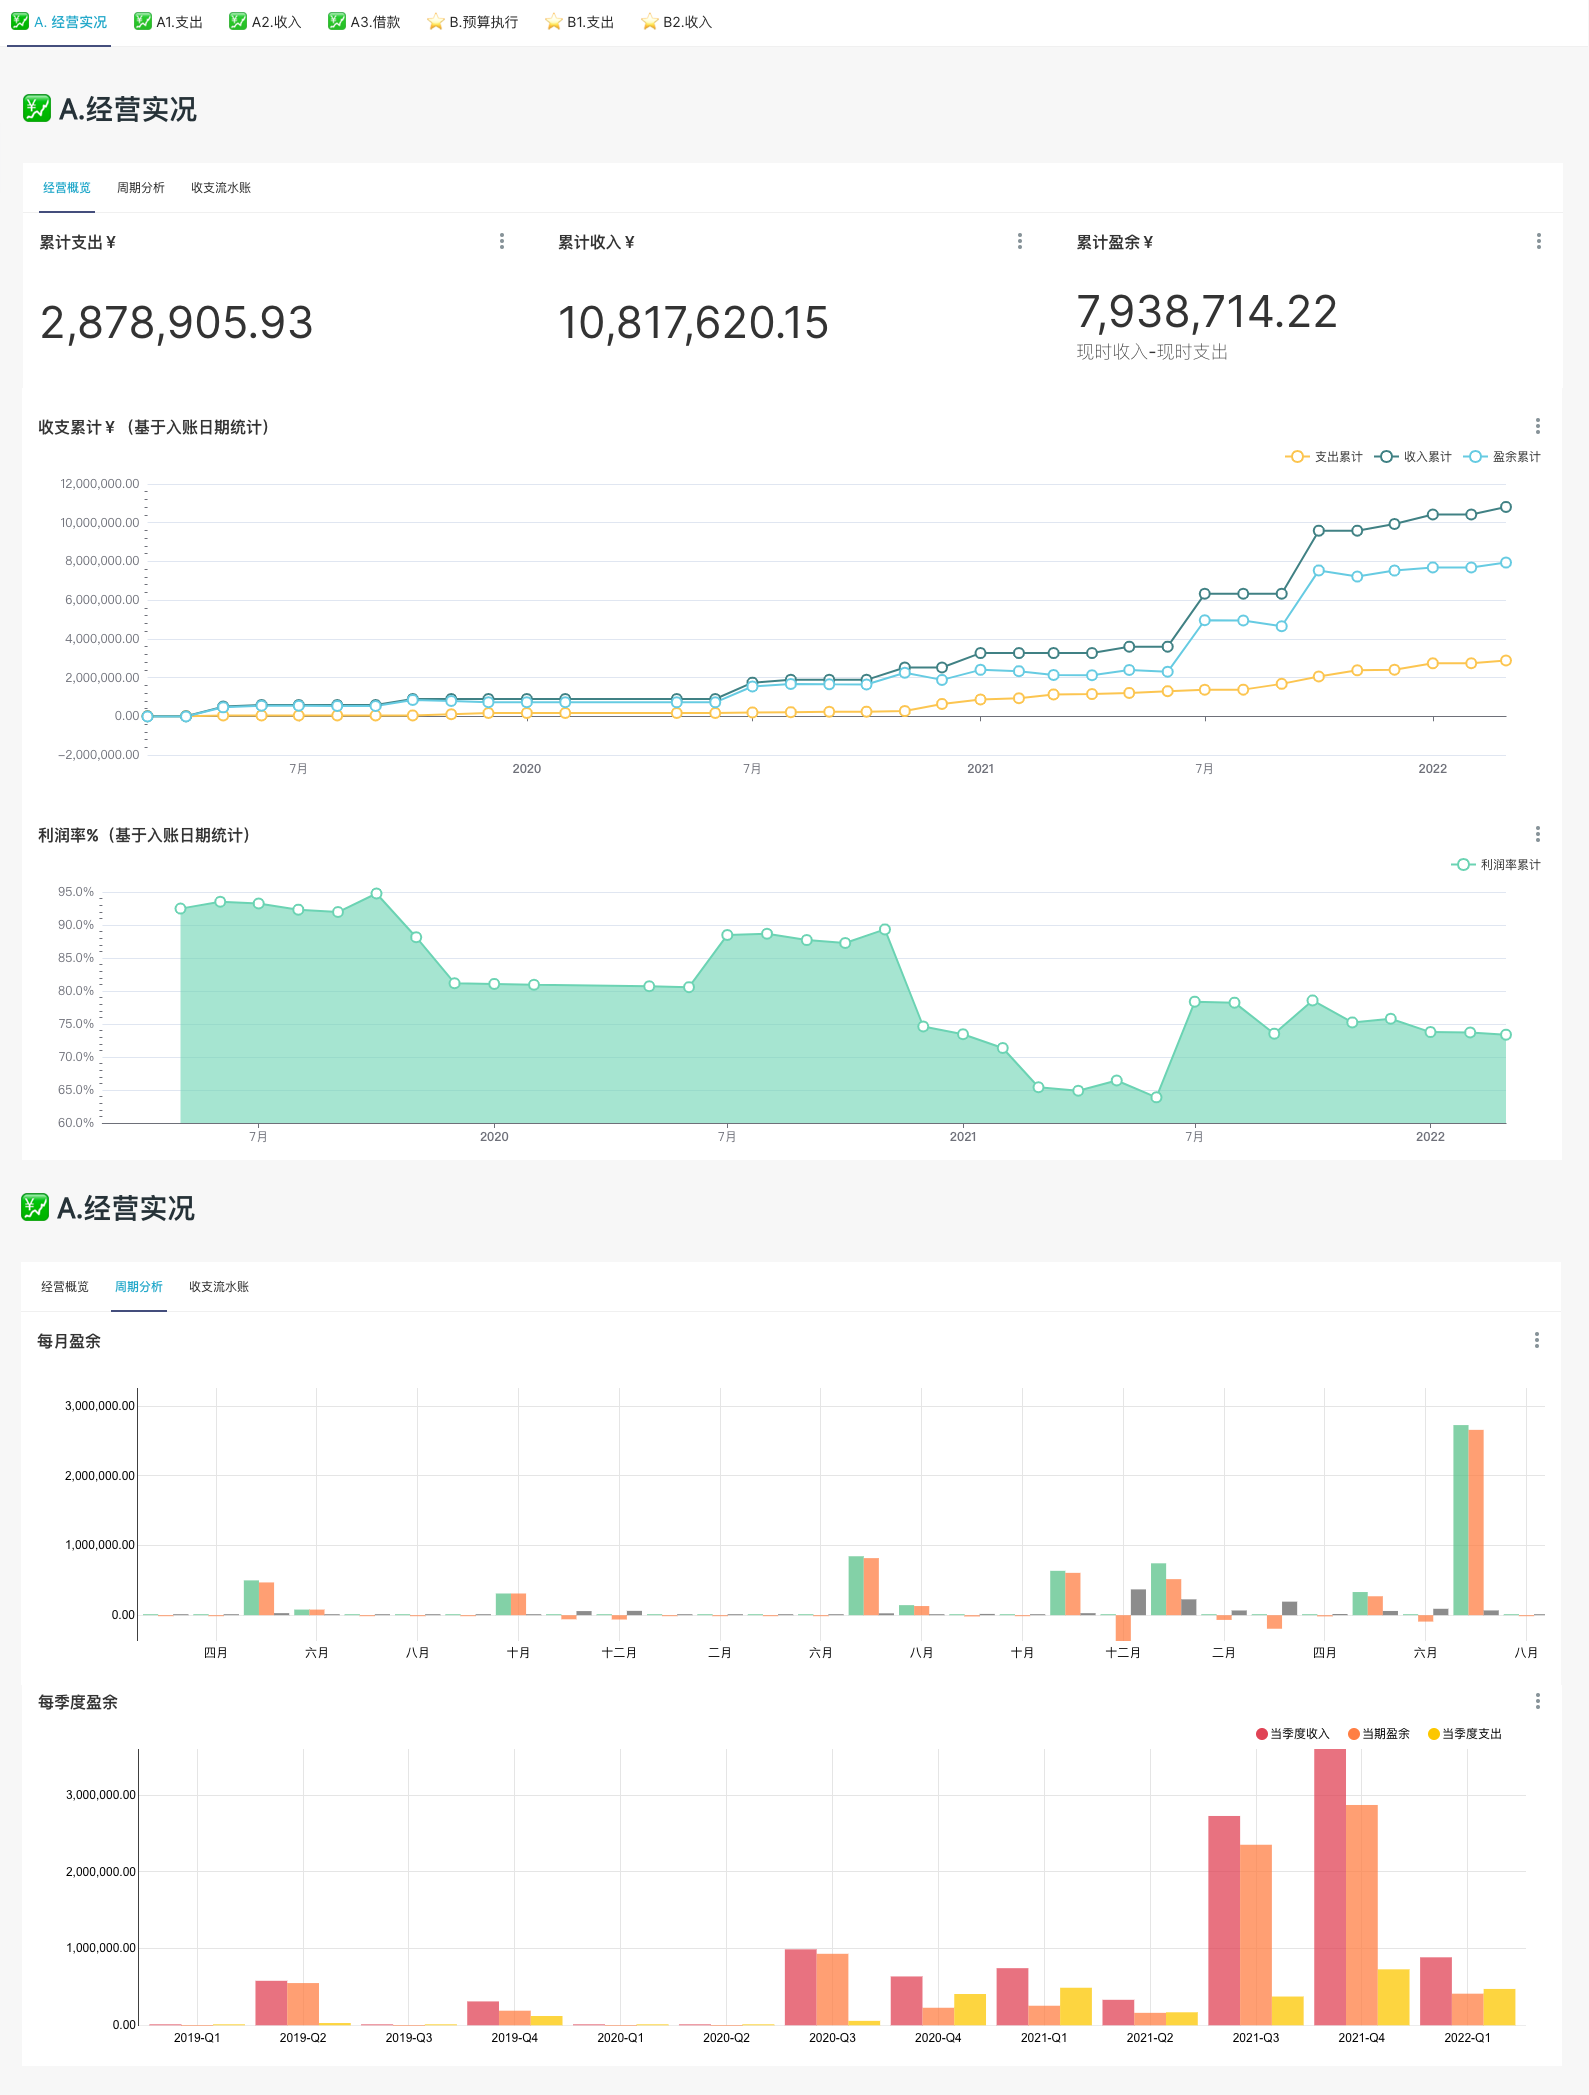Screen dimensions: 1589x2095
Task: Select the 经营概览 sub-tab in the second section
Action: click(65, 1287)
